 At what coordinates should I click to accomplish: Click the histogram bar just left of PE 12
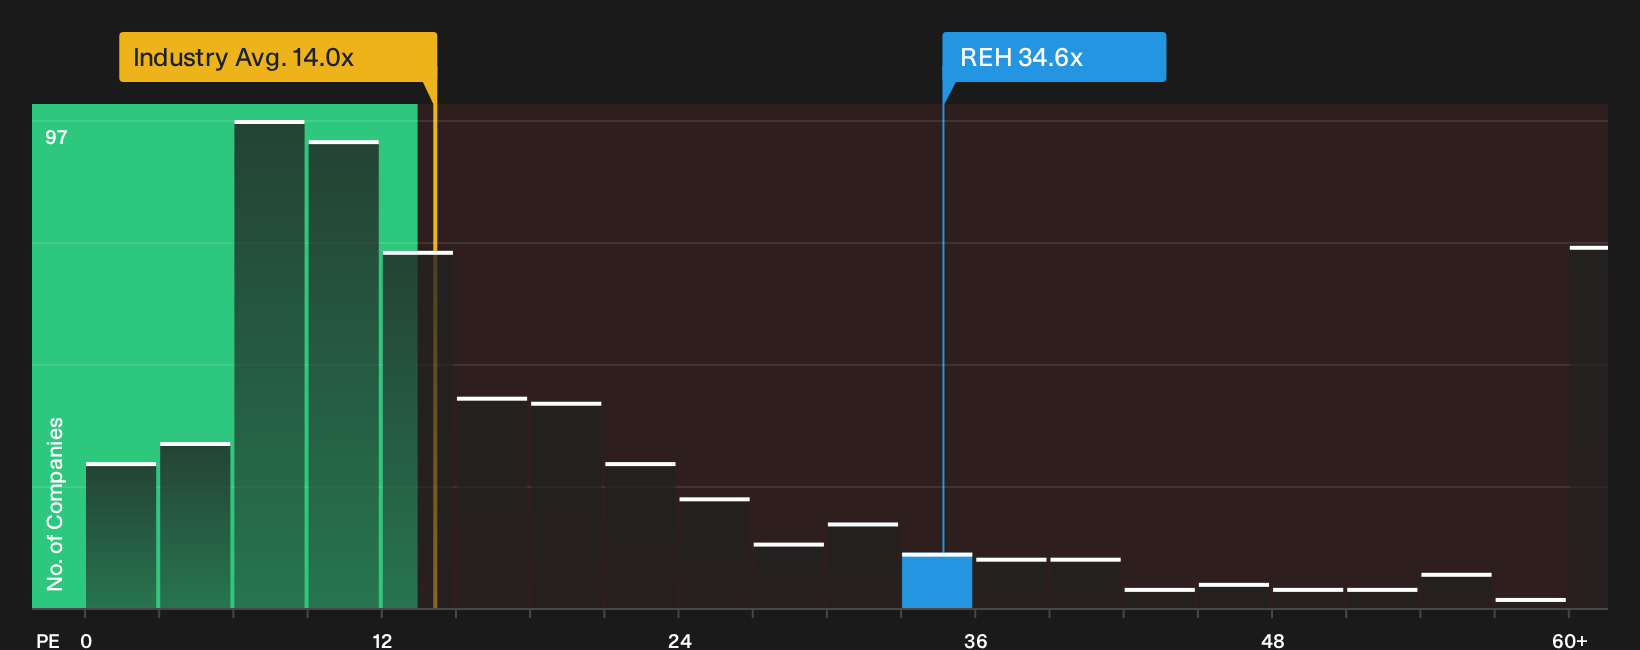[343, 375]
